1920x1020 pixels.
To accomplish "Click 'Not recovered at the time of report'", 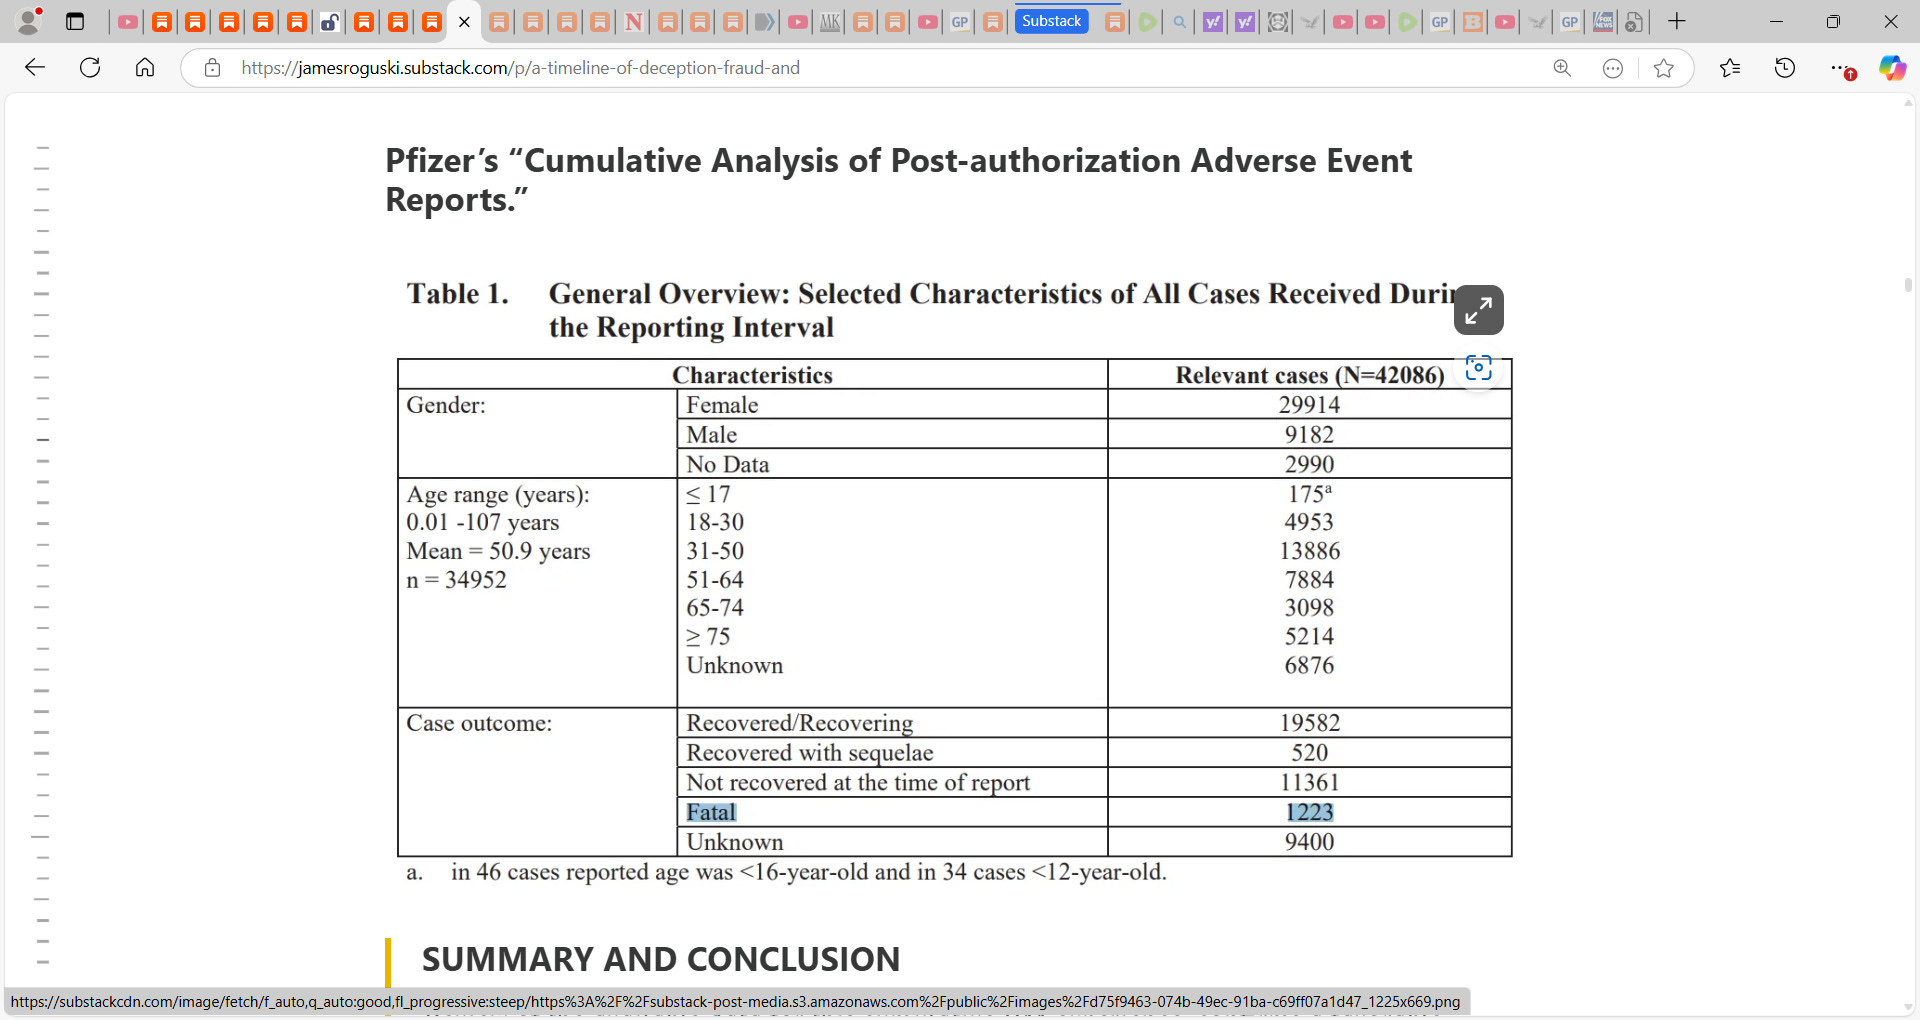I will tap(858, 783).
